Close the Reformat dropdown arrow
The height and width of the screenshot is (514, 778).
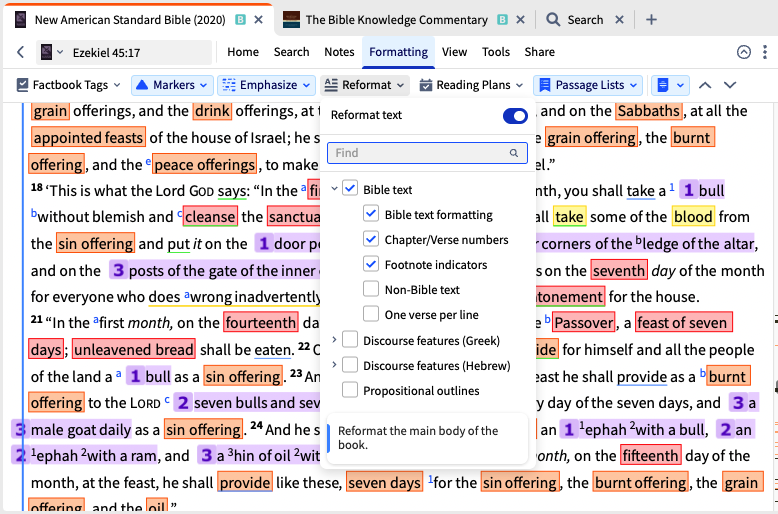400,85
